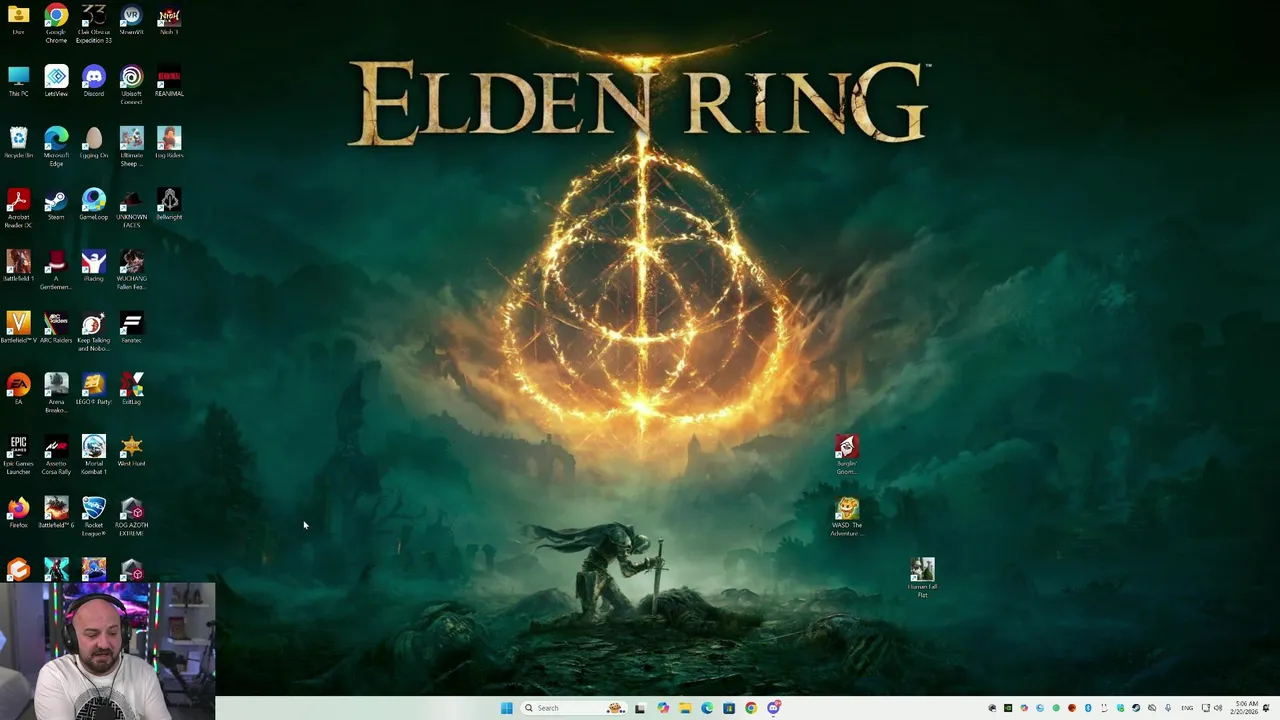Select the Burglin' Gnomes desktop icon
The image size is (1280, 720).
point(847,455)
